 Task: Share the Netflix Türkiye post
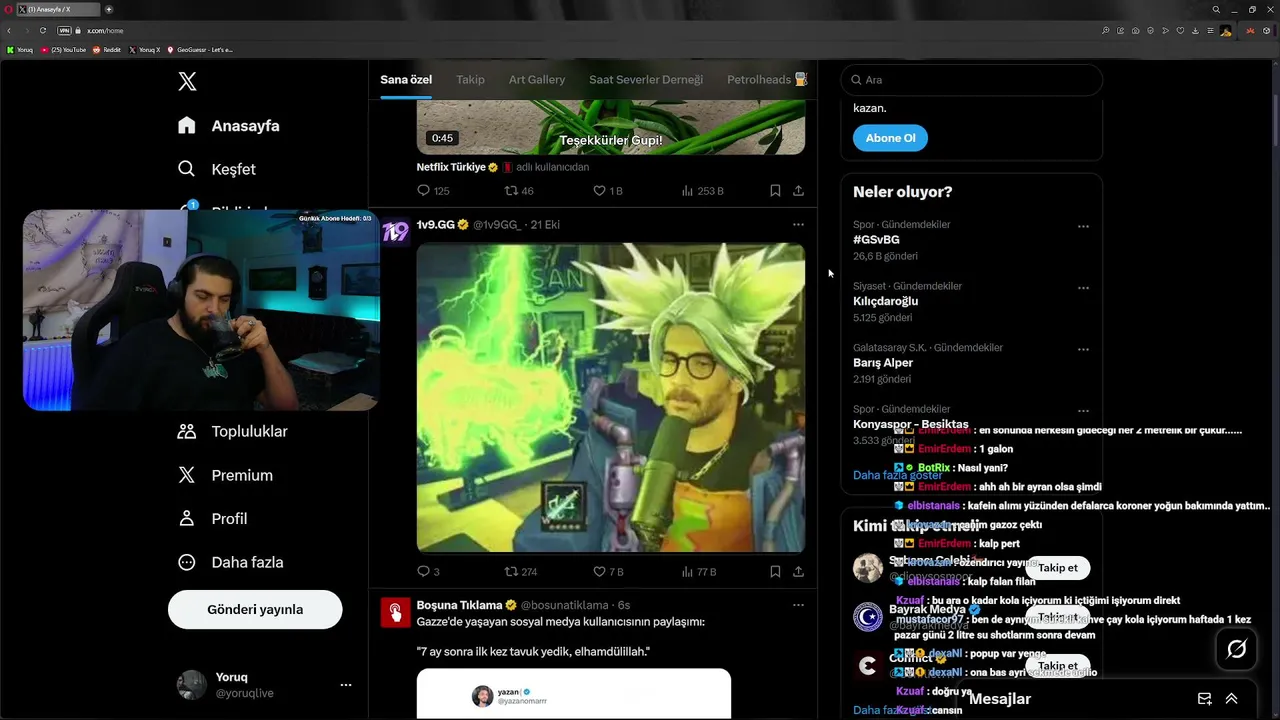[x=798, y=190]
